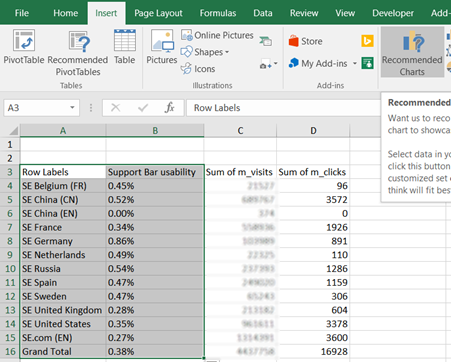Open the Formulas tab
This screenshot has height=362, width=451.
click(x=218, y=13)
